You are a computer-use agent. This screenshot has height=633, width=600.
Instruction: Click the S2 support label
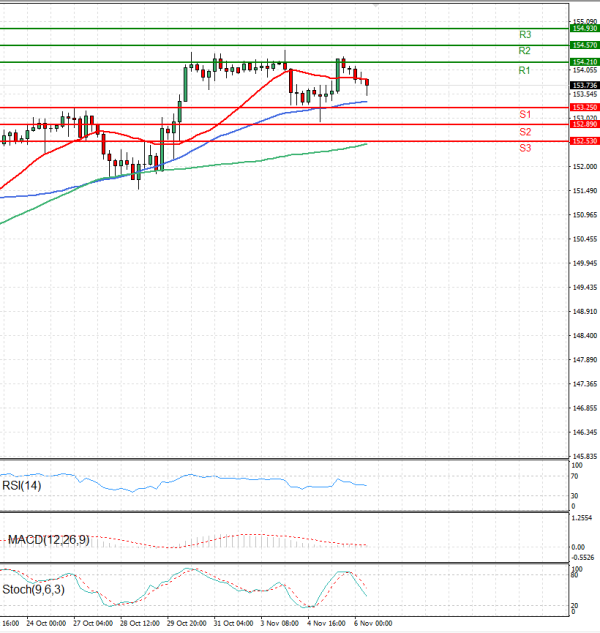pyautogui.click(x=524, y=132)
